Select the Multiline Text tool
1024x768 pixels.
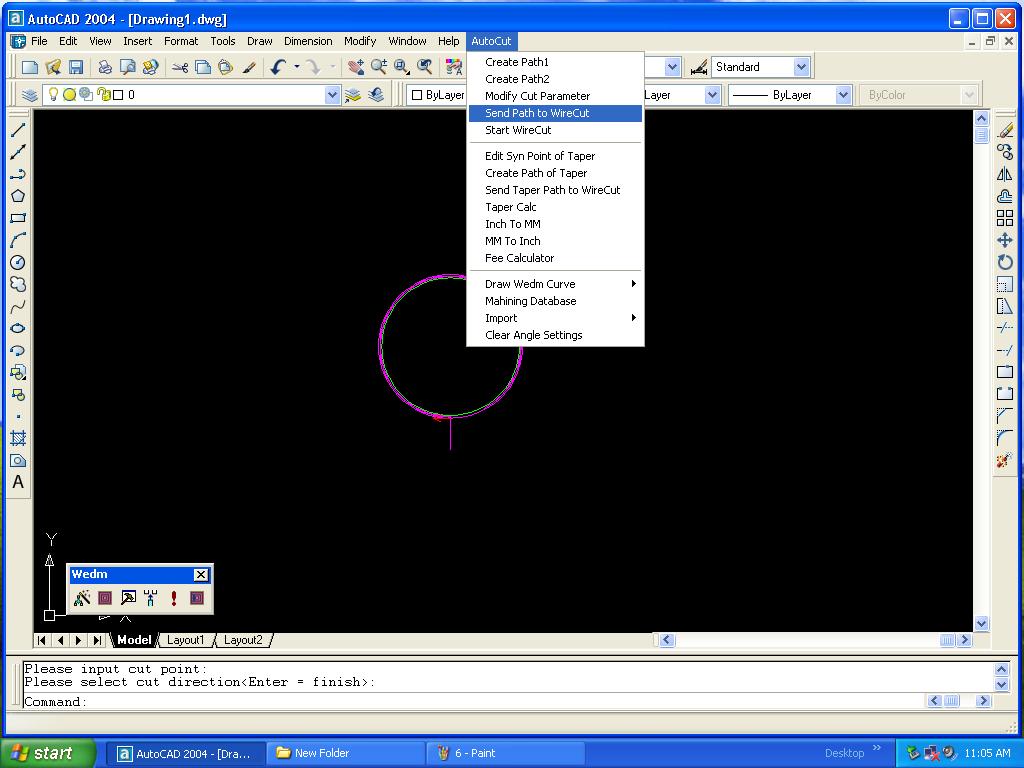(x=18, y=482)
